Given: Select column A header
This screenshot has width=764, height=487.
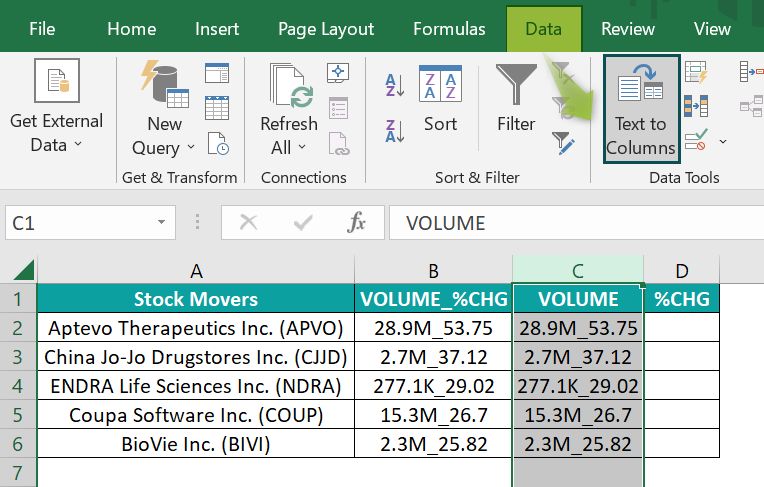Looking at the screenshot, I should click(x=196, y=271).
